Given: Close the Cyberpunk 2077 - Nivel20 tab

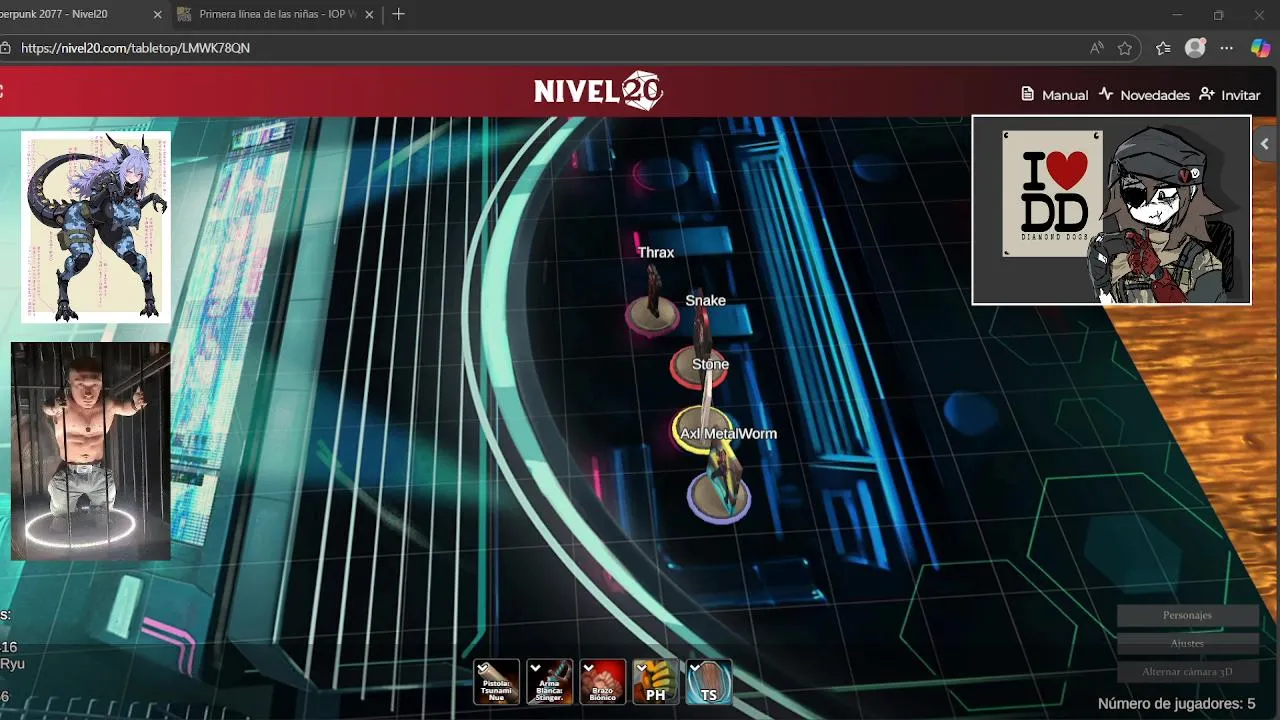Looking at the screenshot, I should (157, 15).
